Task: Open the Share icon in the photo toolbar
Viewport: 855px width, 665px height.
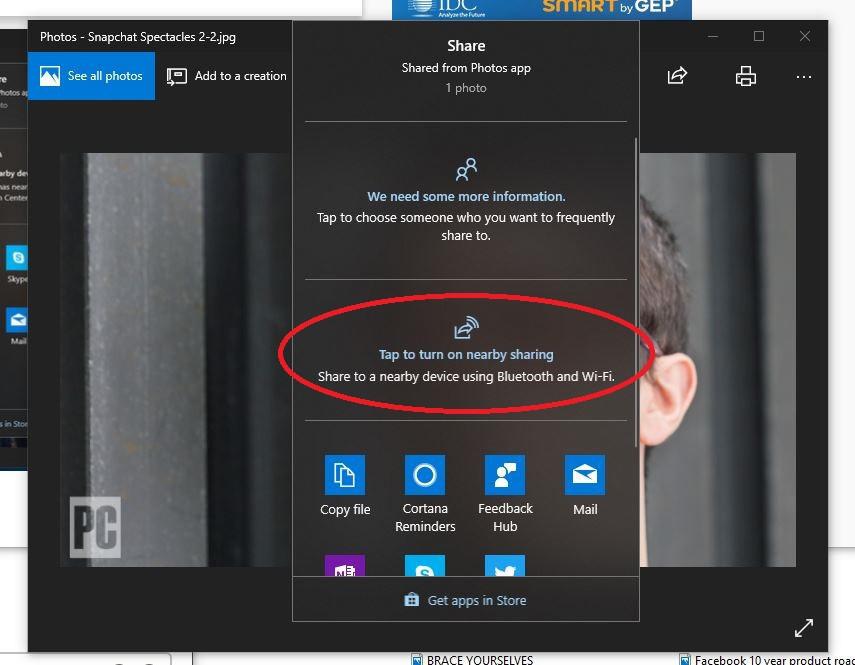Action: 677,76
